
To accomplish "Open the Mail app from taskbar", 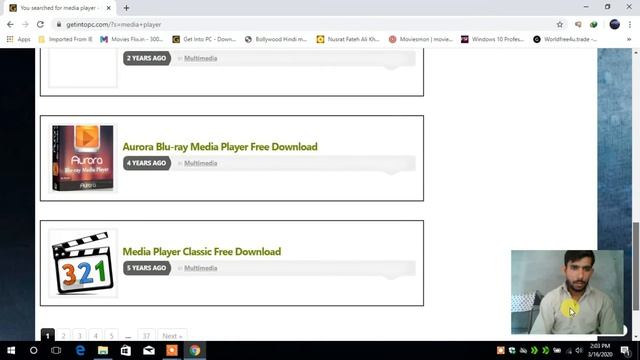I will 149,350.
